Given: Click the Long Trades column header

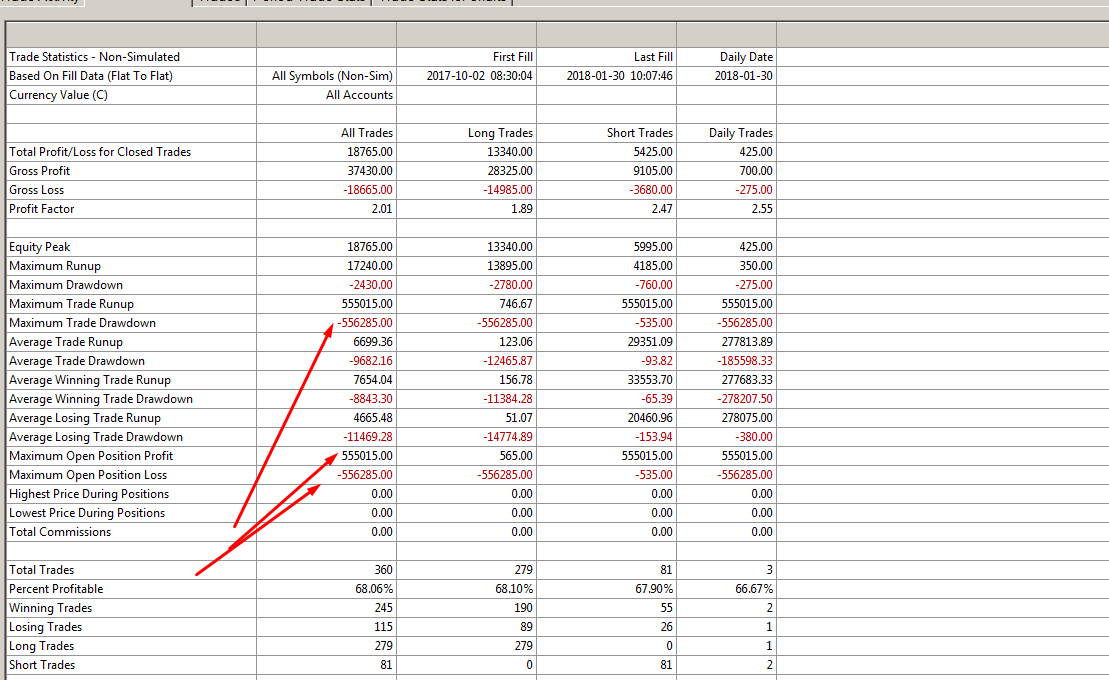Looking at the screenshot, I should 500,133.
